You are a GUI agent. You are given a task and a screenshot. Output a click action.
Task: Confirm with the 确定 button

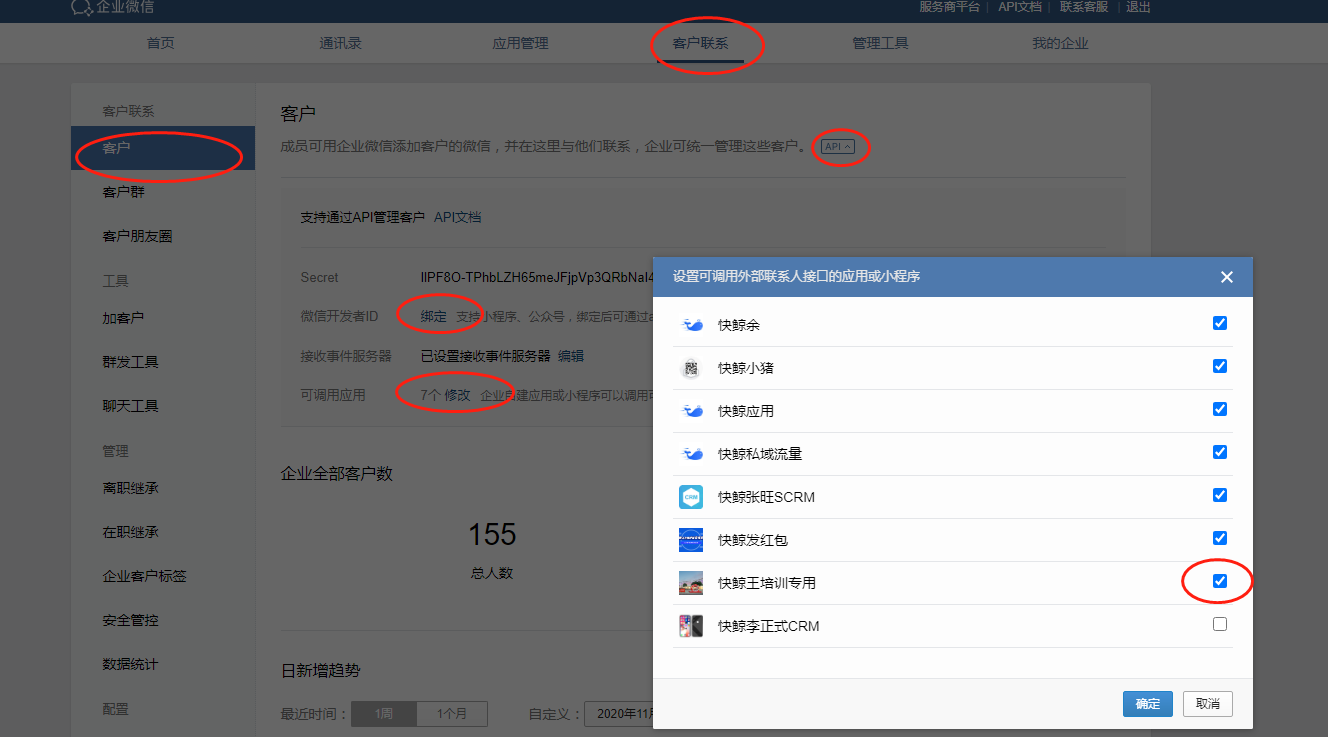point(1148,704)
